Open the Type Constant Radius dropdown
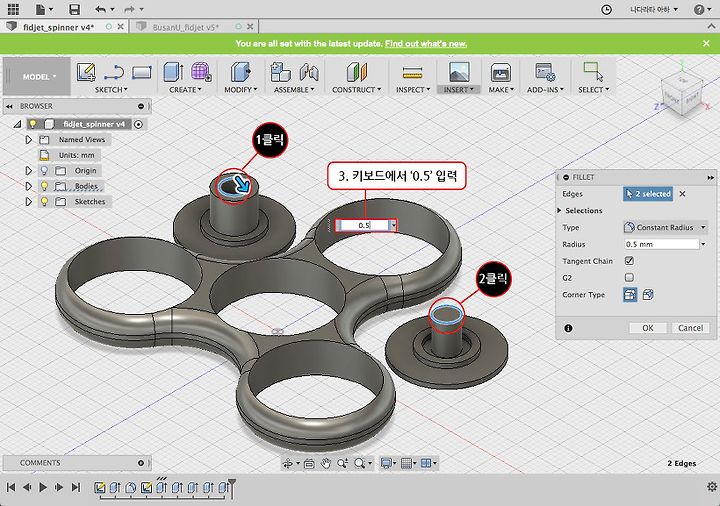The height and width of the screenshot is (506, 720). (x=665, y=227)
